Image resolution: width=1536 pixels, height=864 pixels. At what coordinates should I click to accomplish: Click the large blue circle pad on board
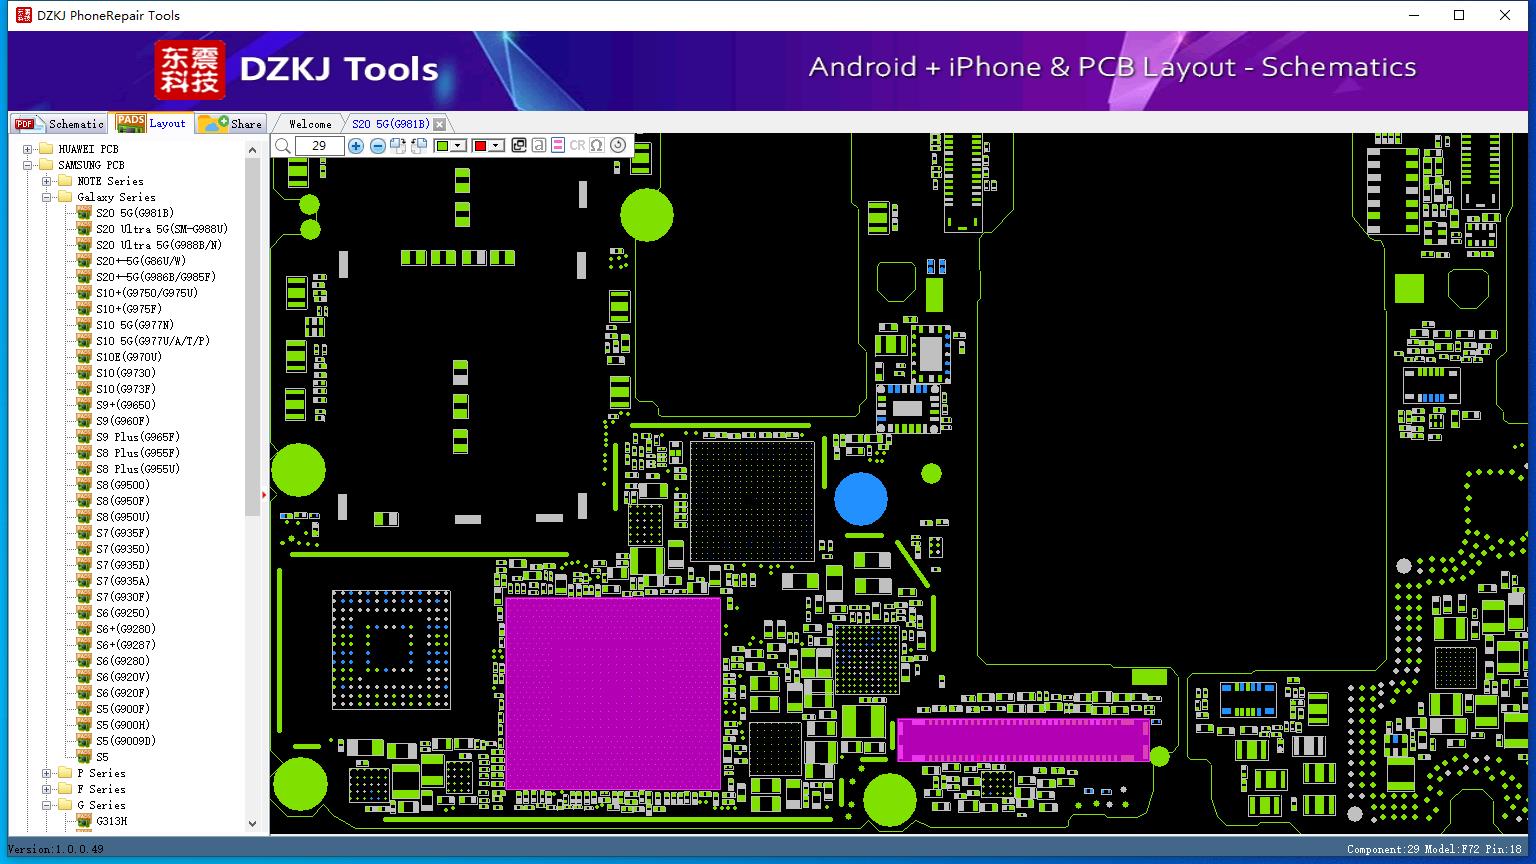[861, 498]
